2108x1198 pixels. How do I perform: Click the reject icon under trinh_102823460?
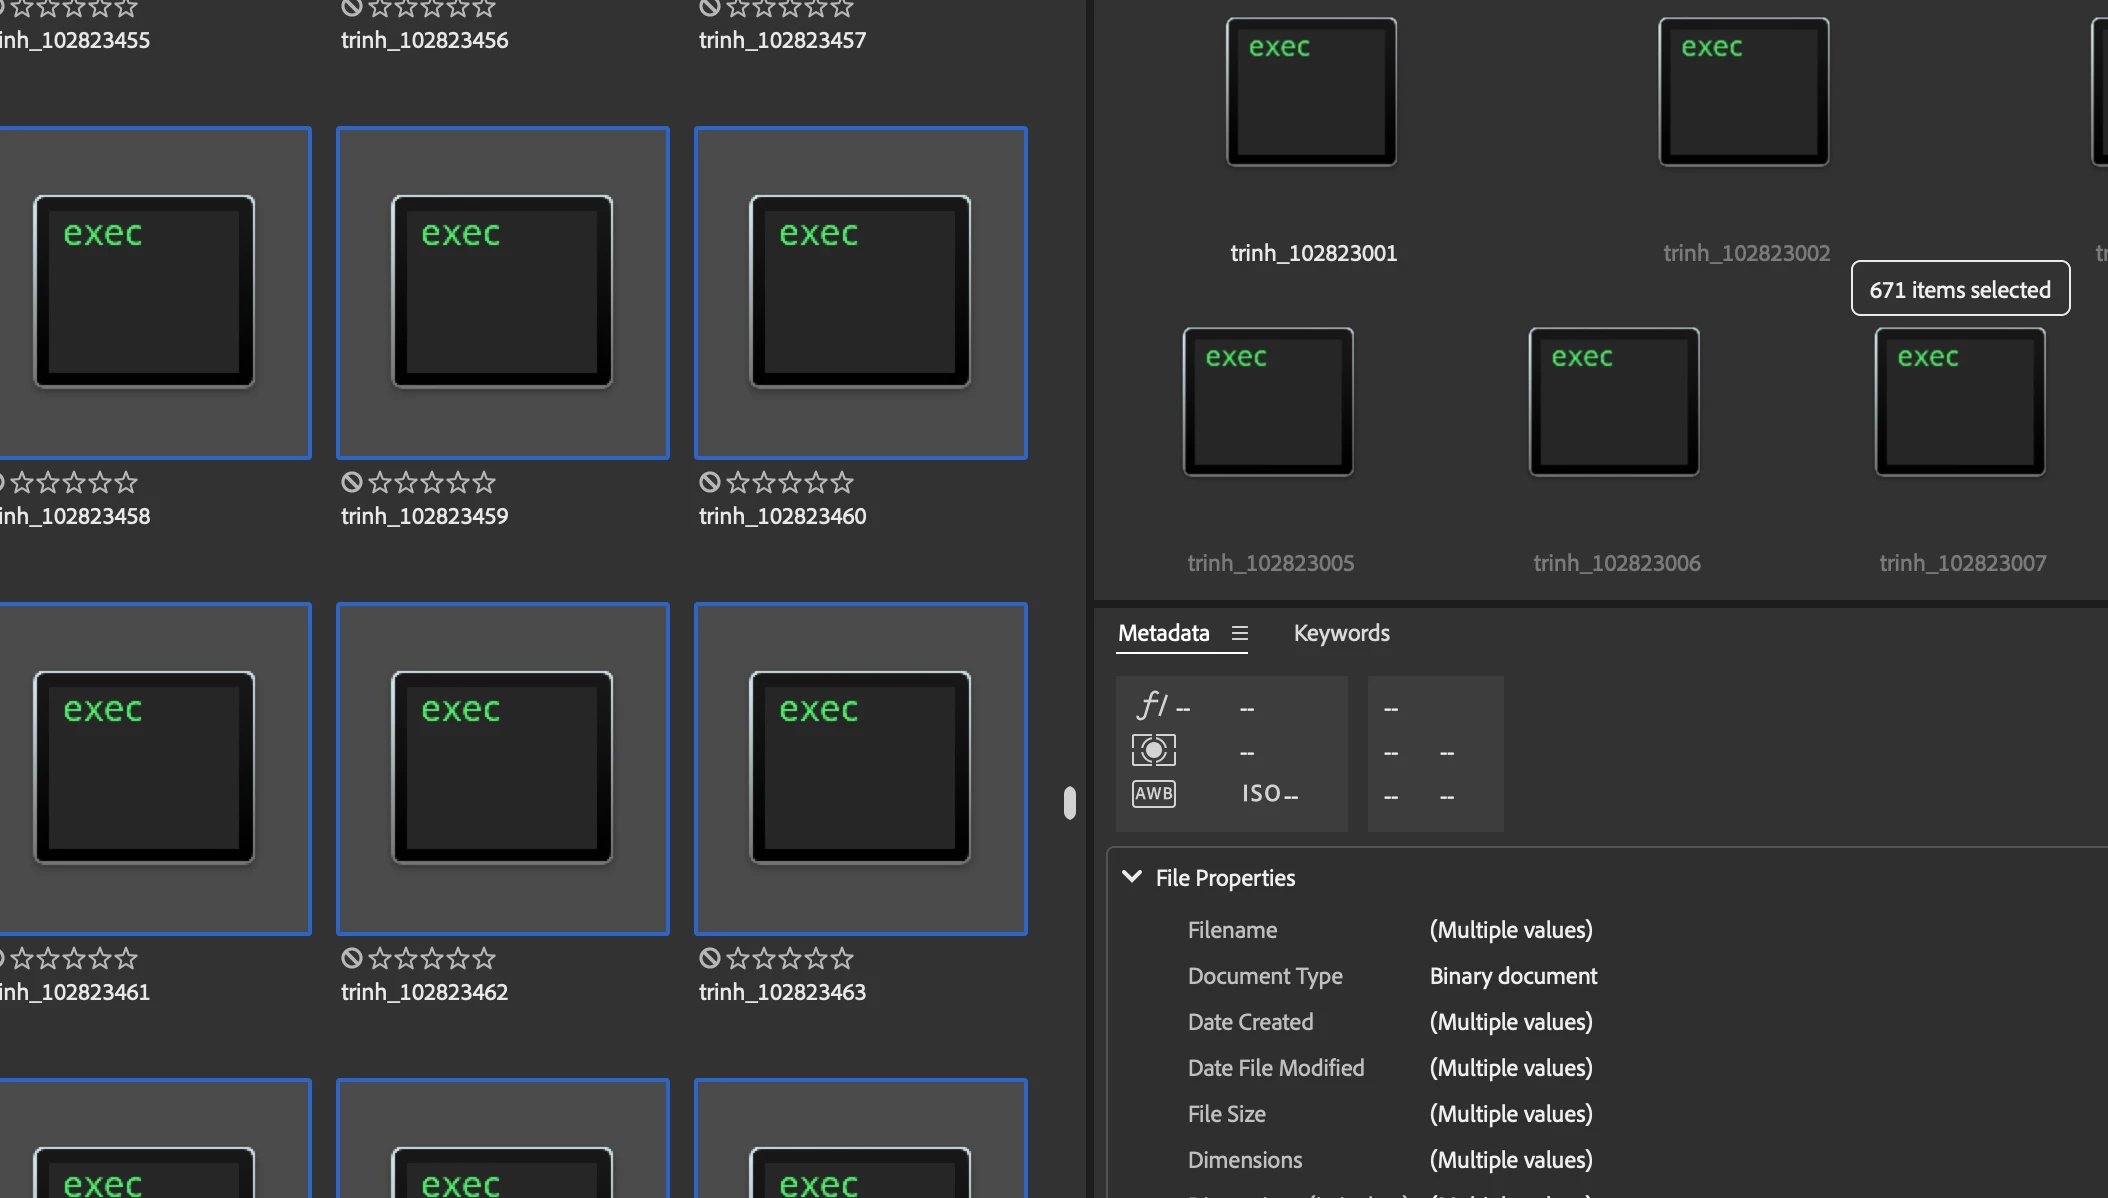pos(710,483)
